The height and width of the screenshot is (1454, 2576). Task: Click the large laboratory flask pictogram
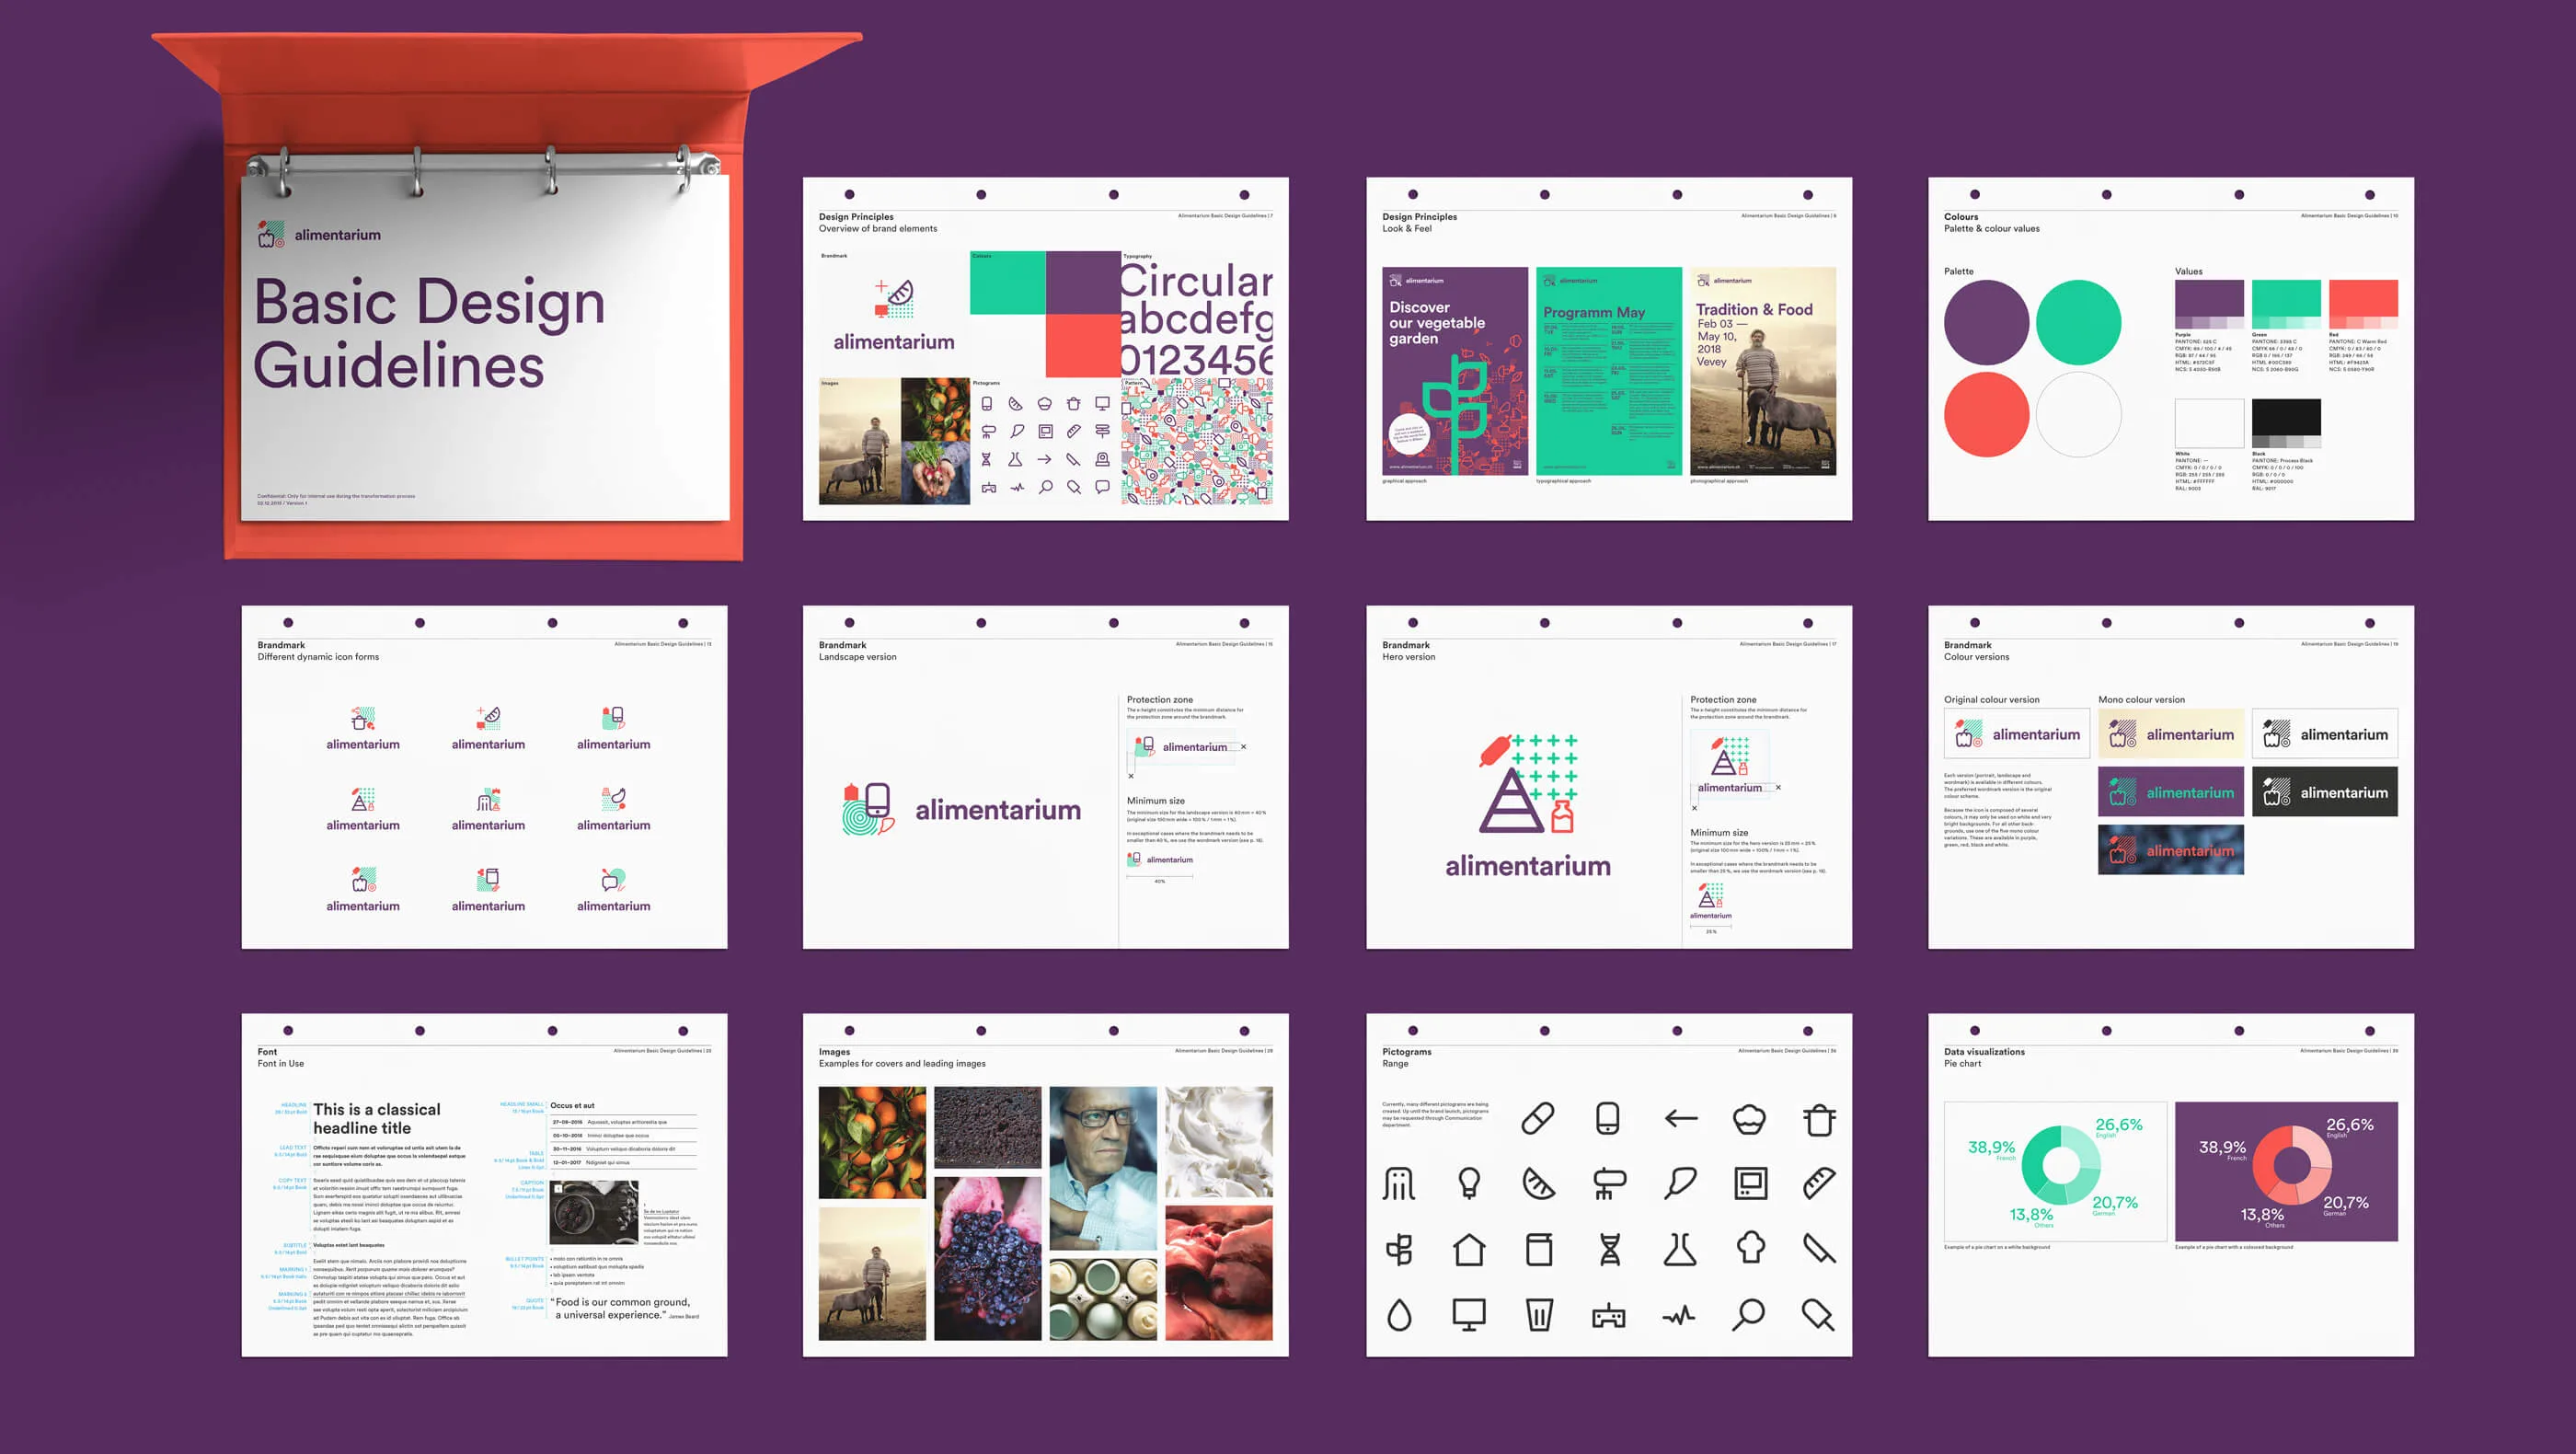point(1680,1249)
